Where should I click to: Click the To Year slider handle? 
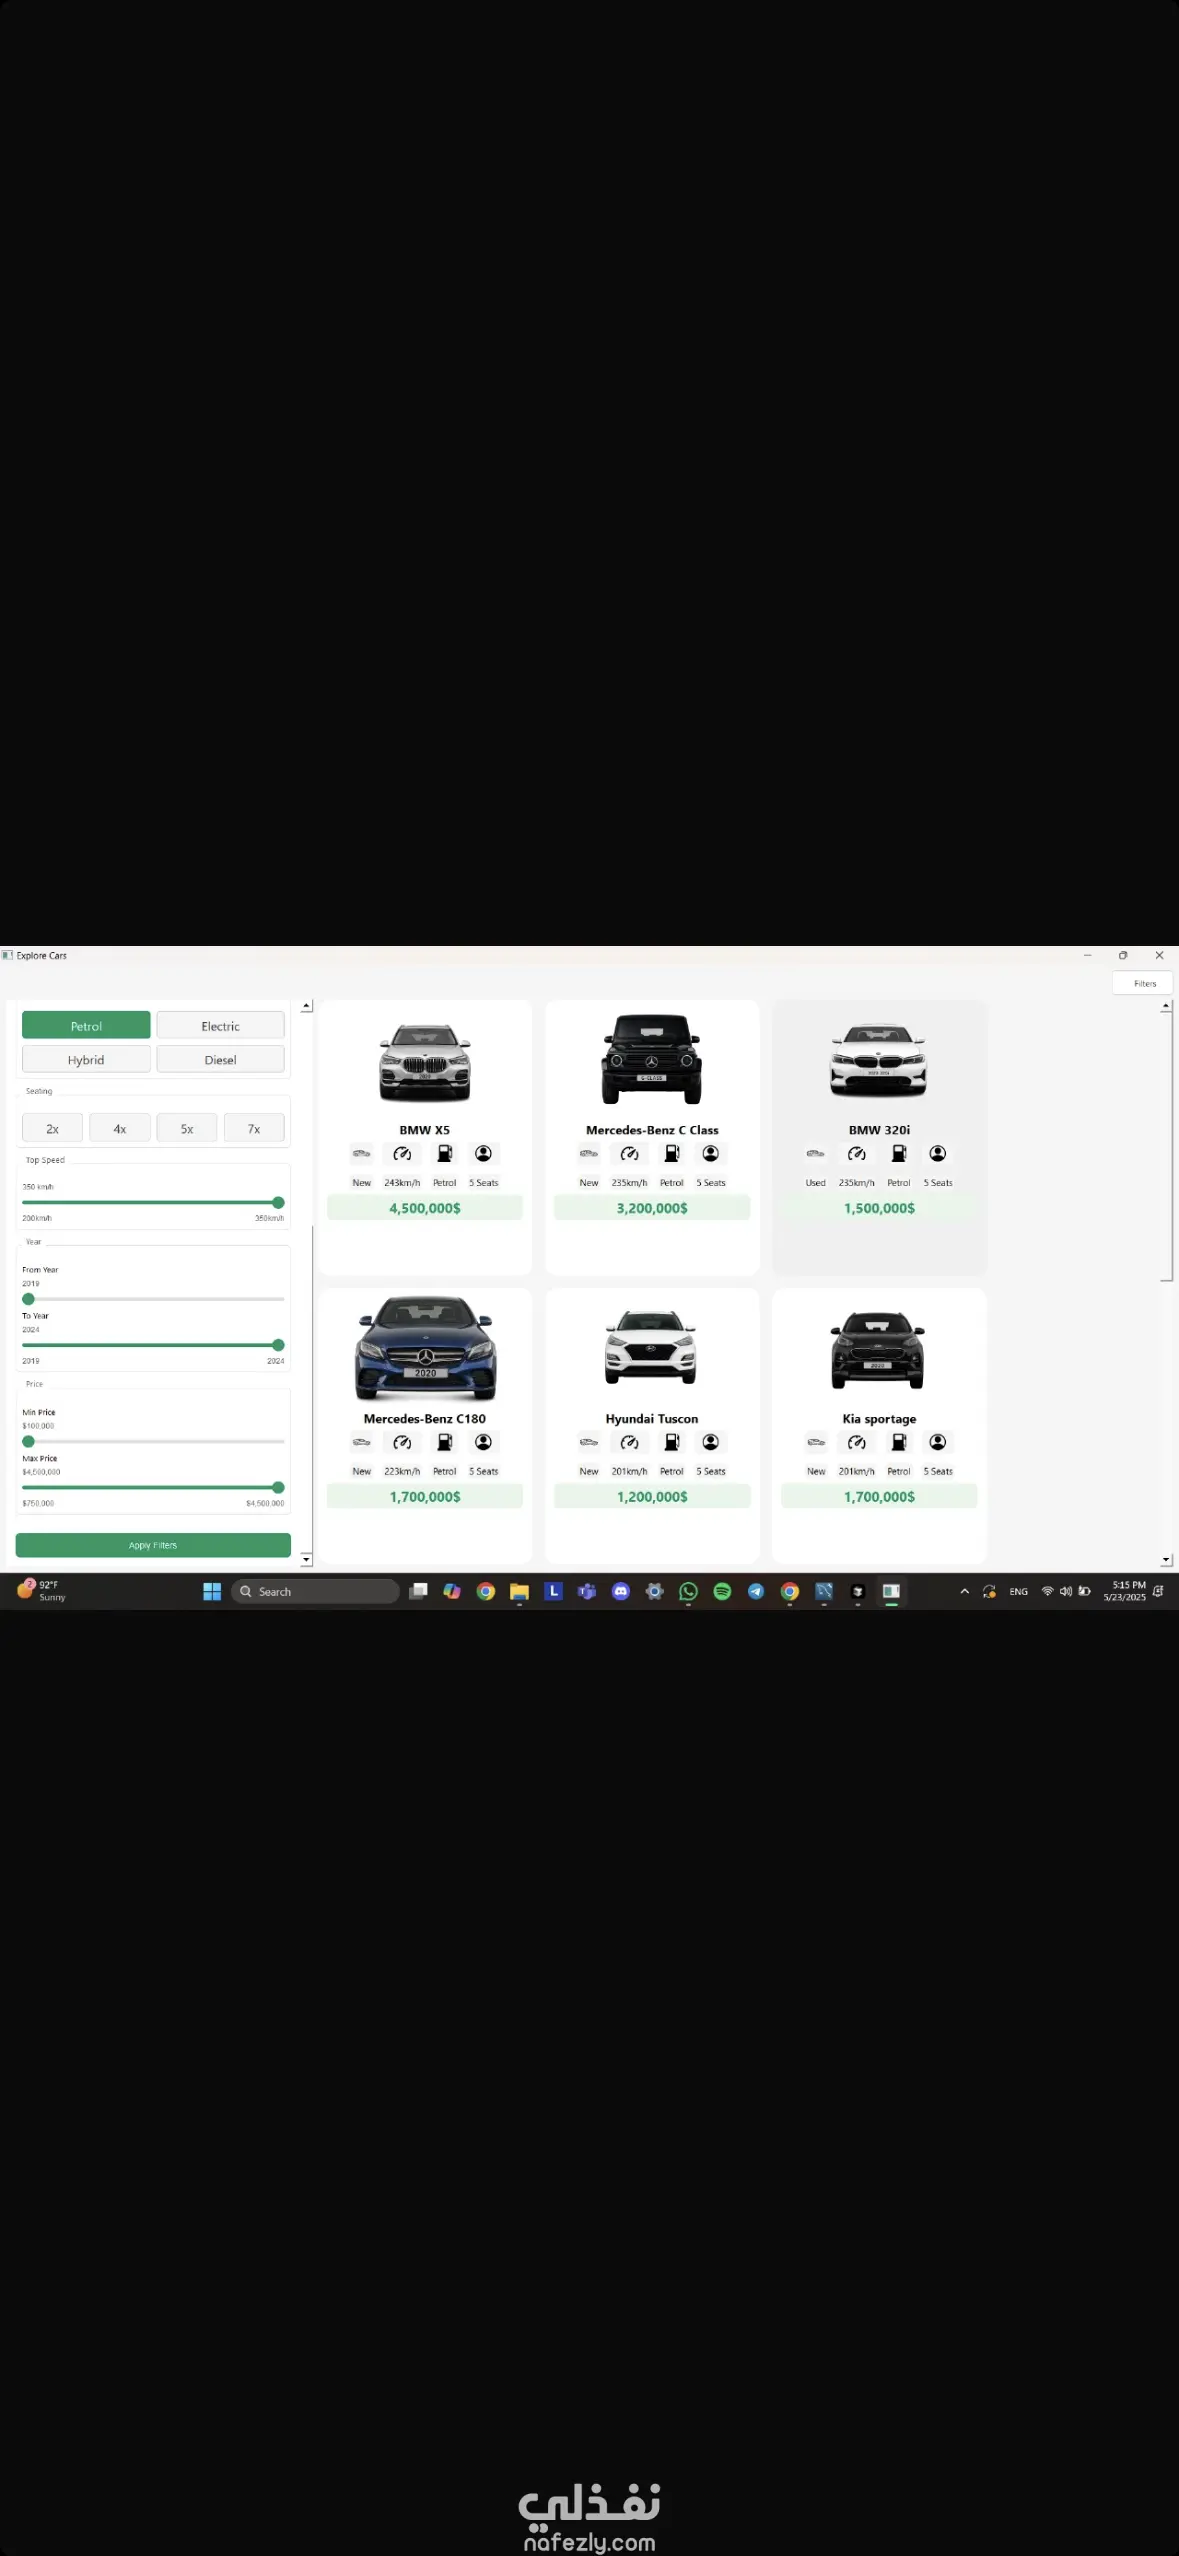coord(278,1345)
